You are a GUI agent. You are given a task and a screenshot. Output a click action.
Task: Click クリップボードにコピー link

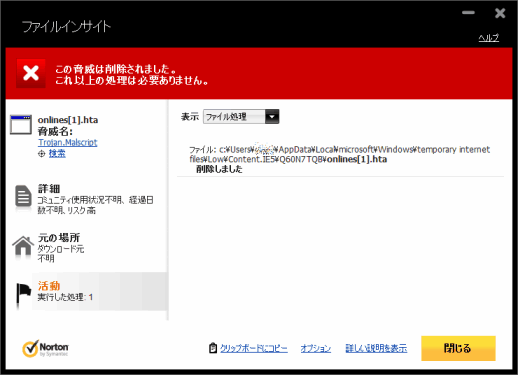pos(254,348)
